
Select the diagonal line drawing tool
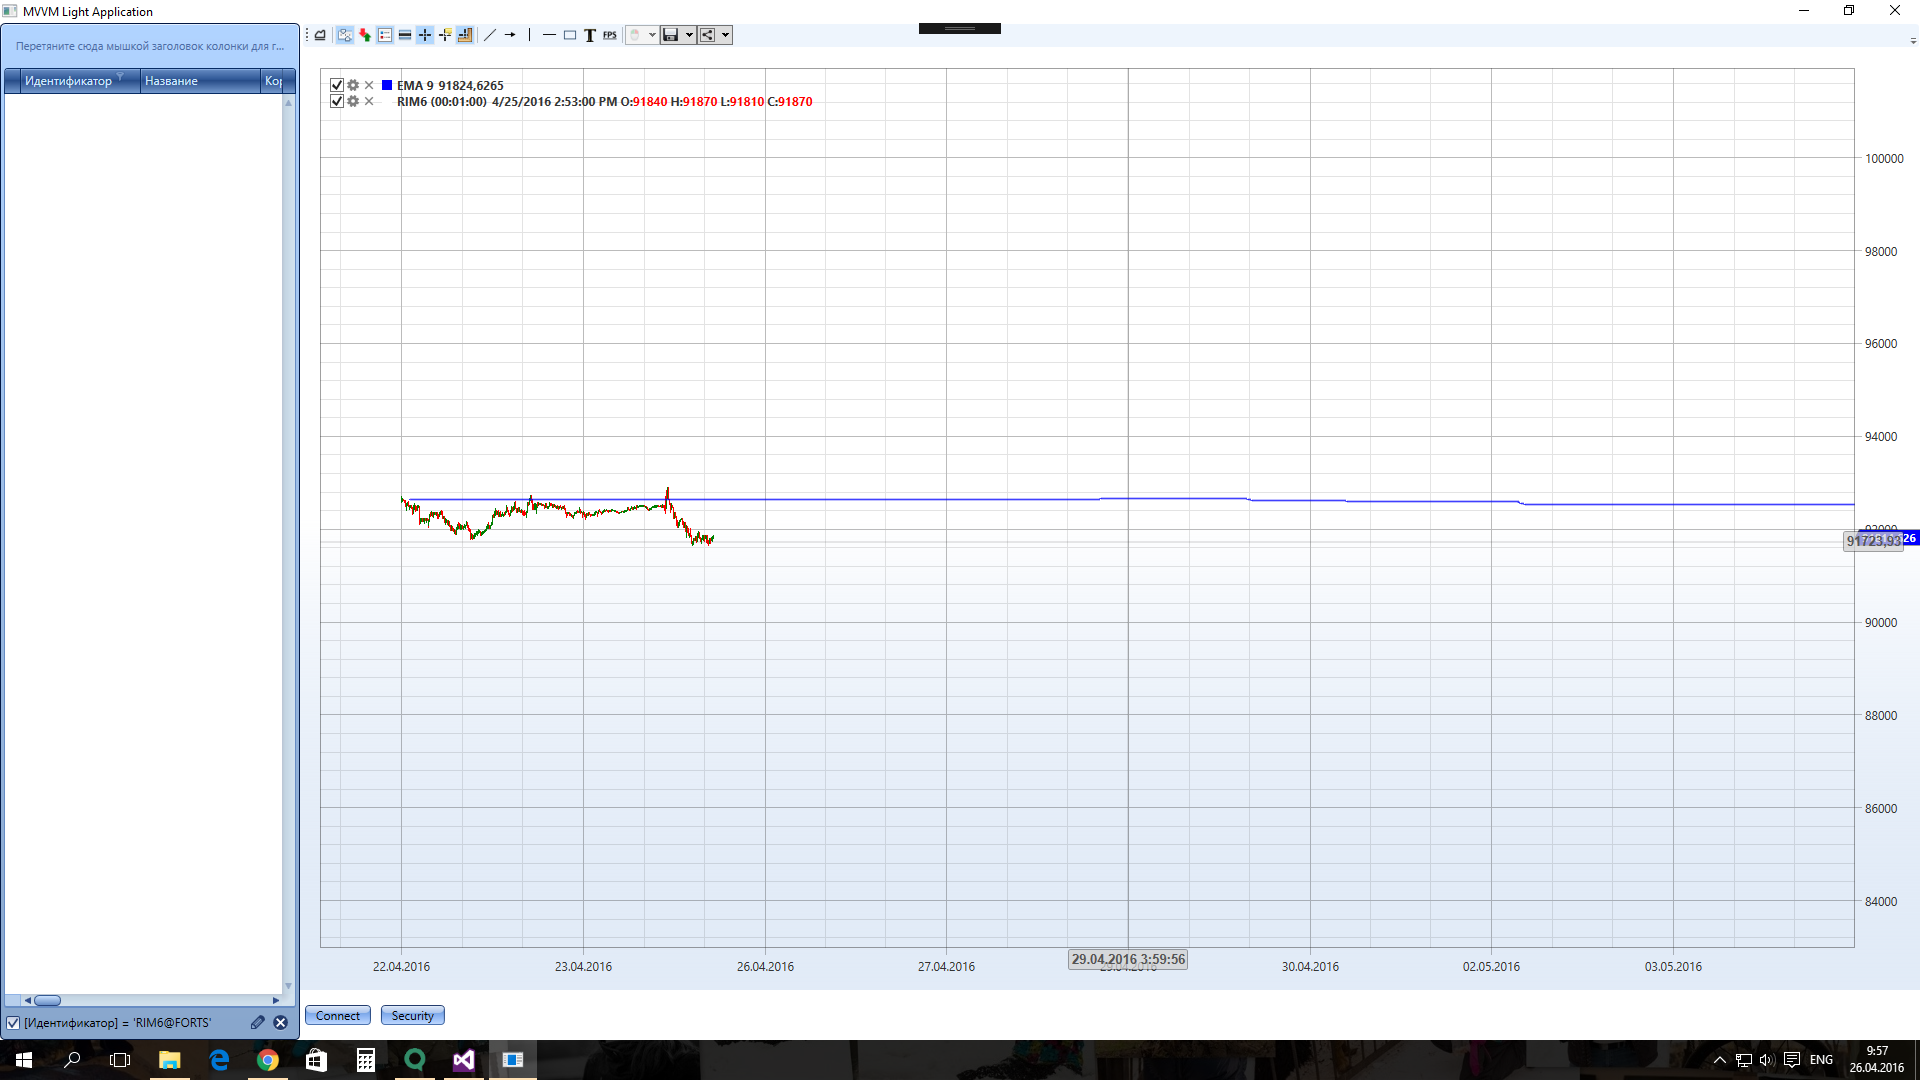click(490, 35)
